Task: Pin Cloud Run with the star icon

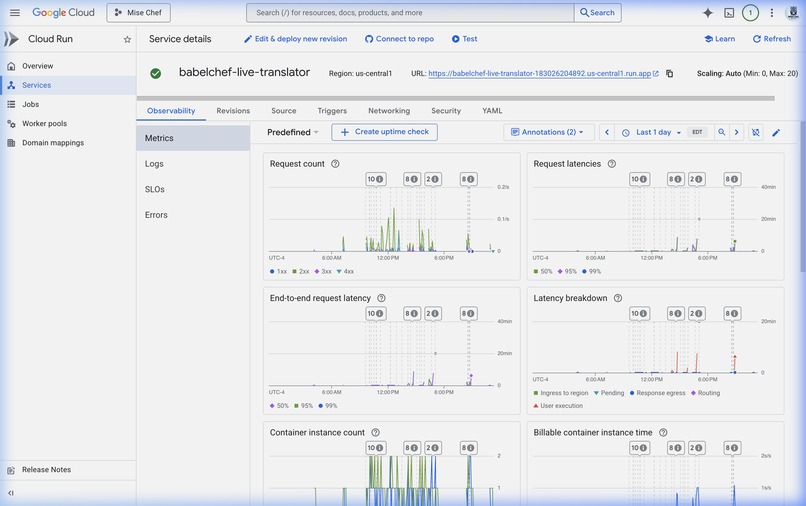Action: [127, 40]
